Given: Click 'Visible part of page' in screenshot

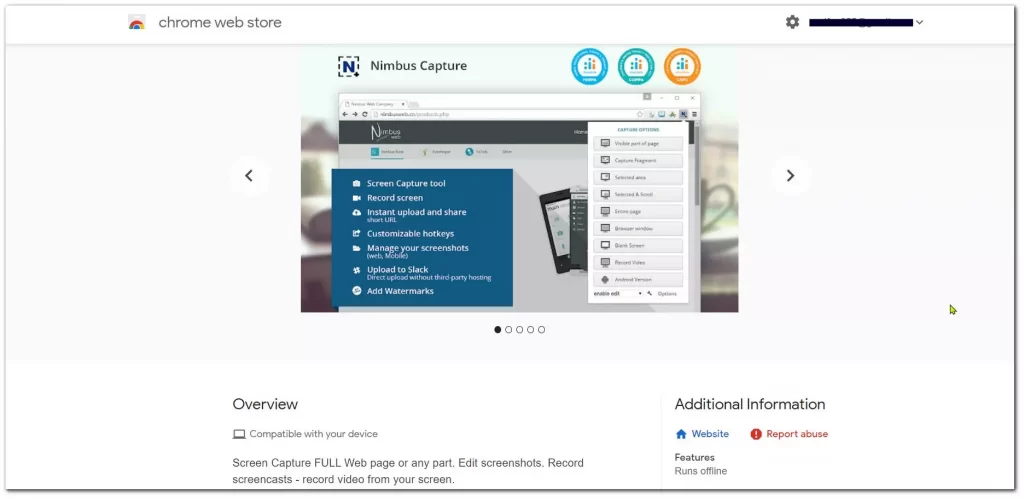Looking at the screenshot, I should pos(639,143).
